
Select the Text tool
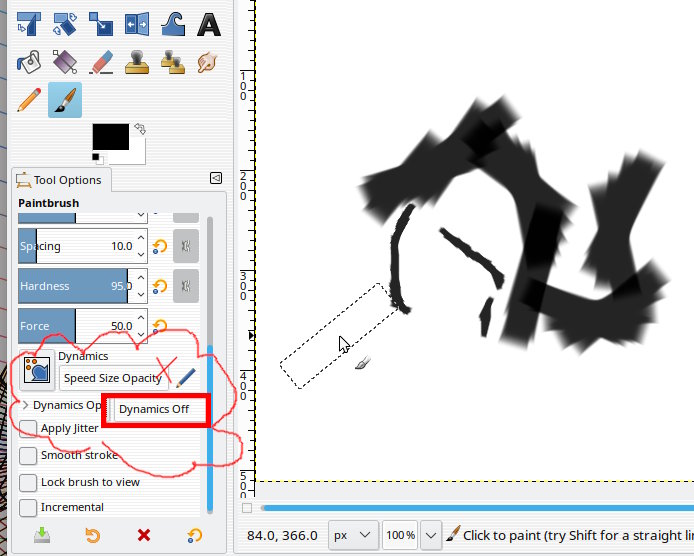pos(208,24)
